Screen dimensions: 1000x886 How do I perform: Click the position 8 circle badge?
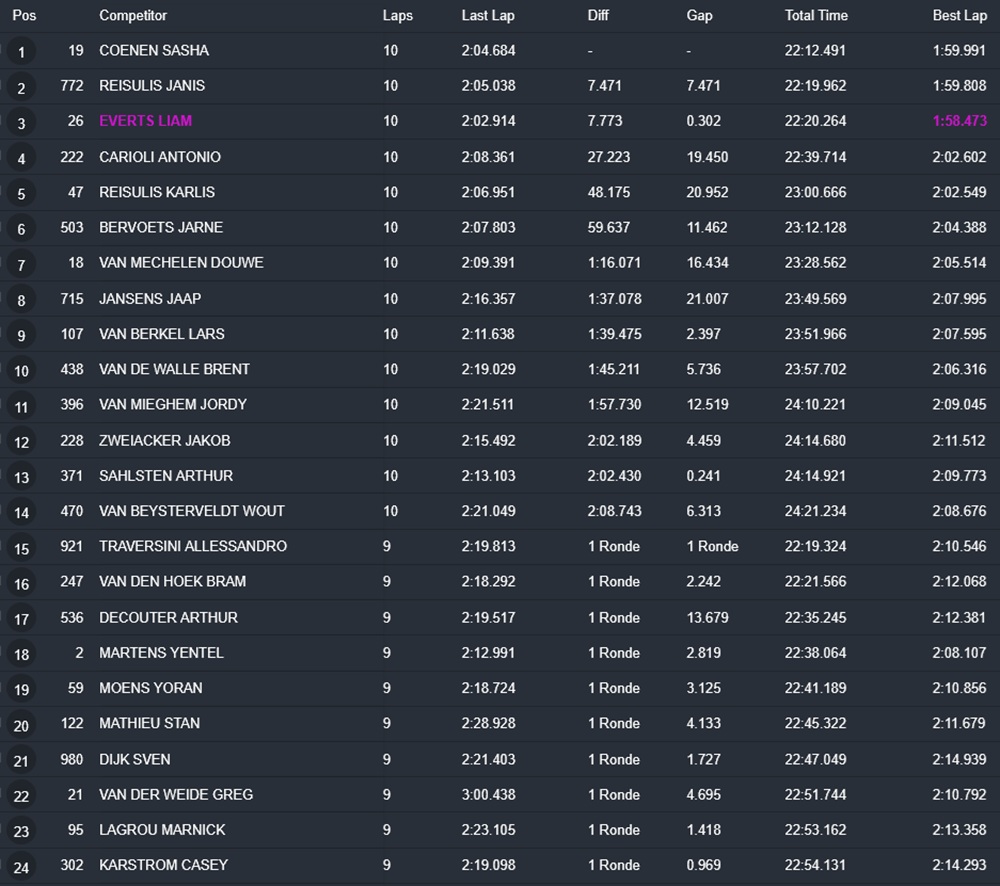(x=21, y=300)
